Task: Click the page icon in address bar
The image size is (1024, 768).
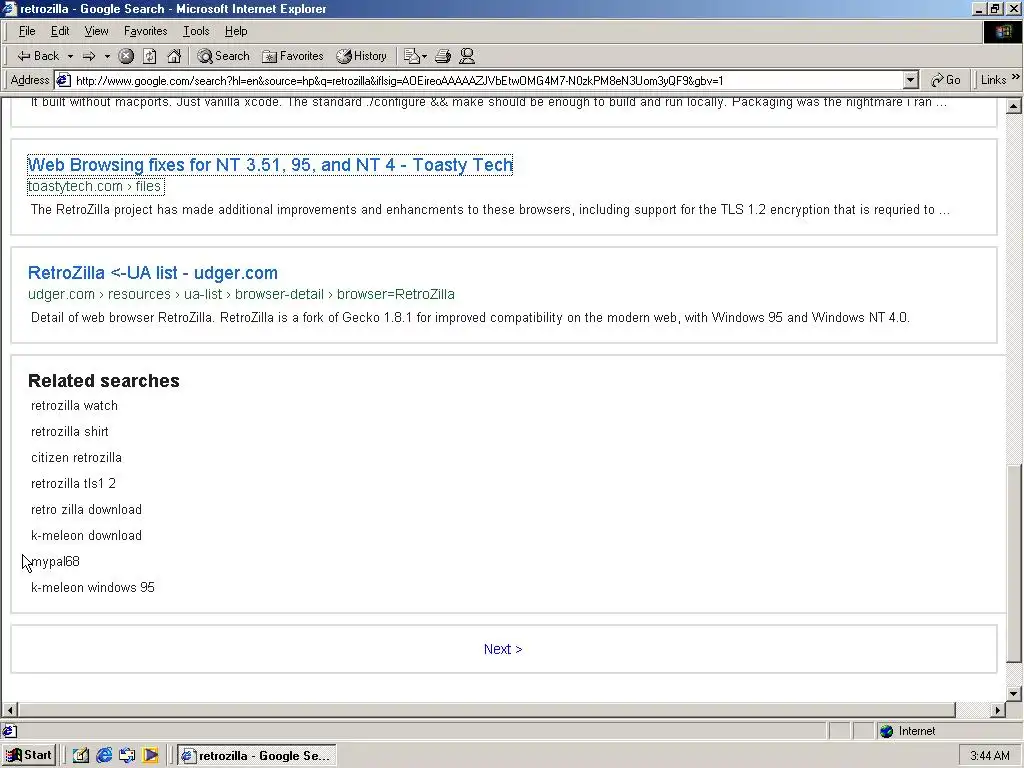Action: [x=63, y=80]
